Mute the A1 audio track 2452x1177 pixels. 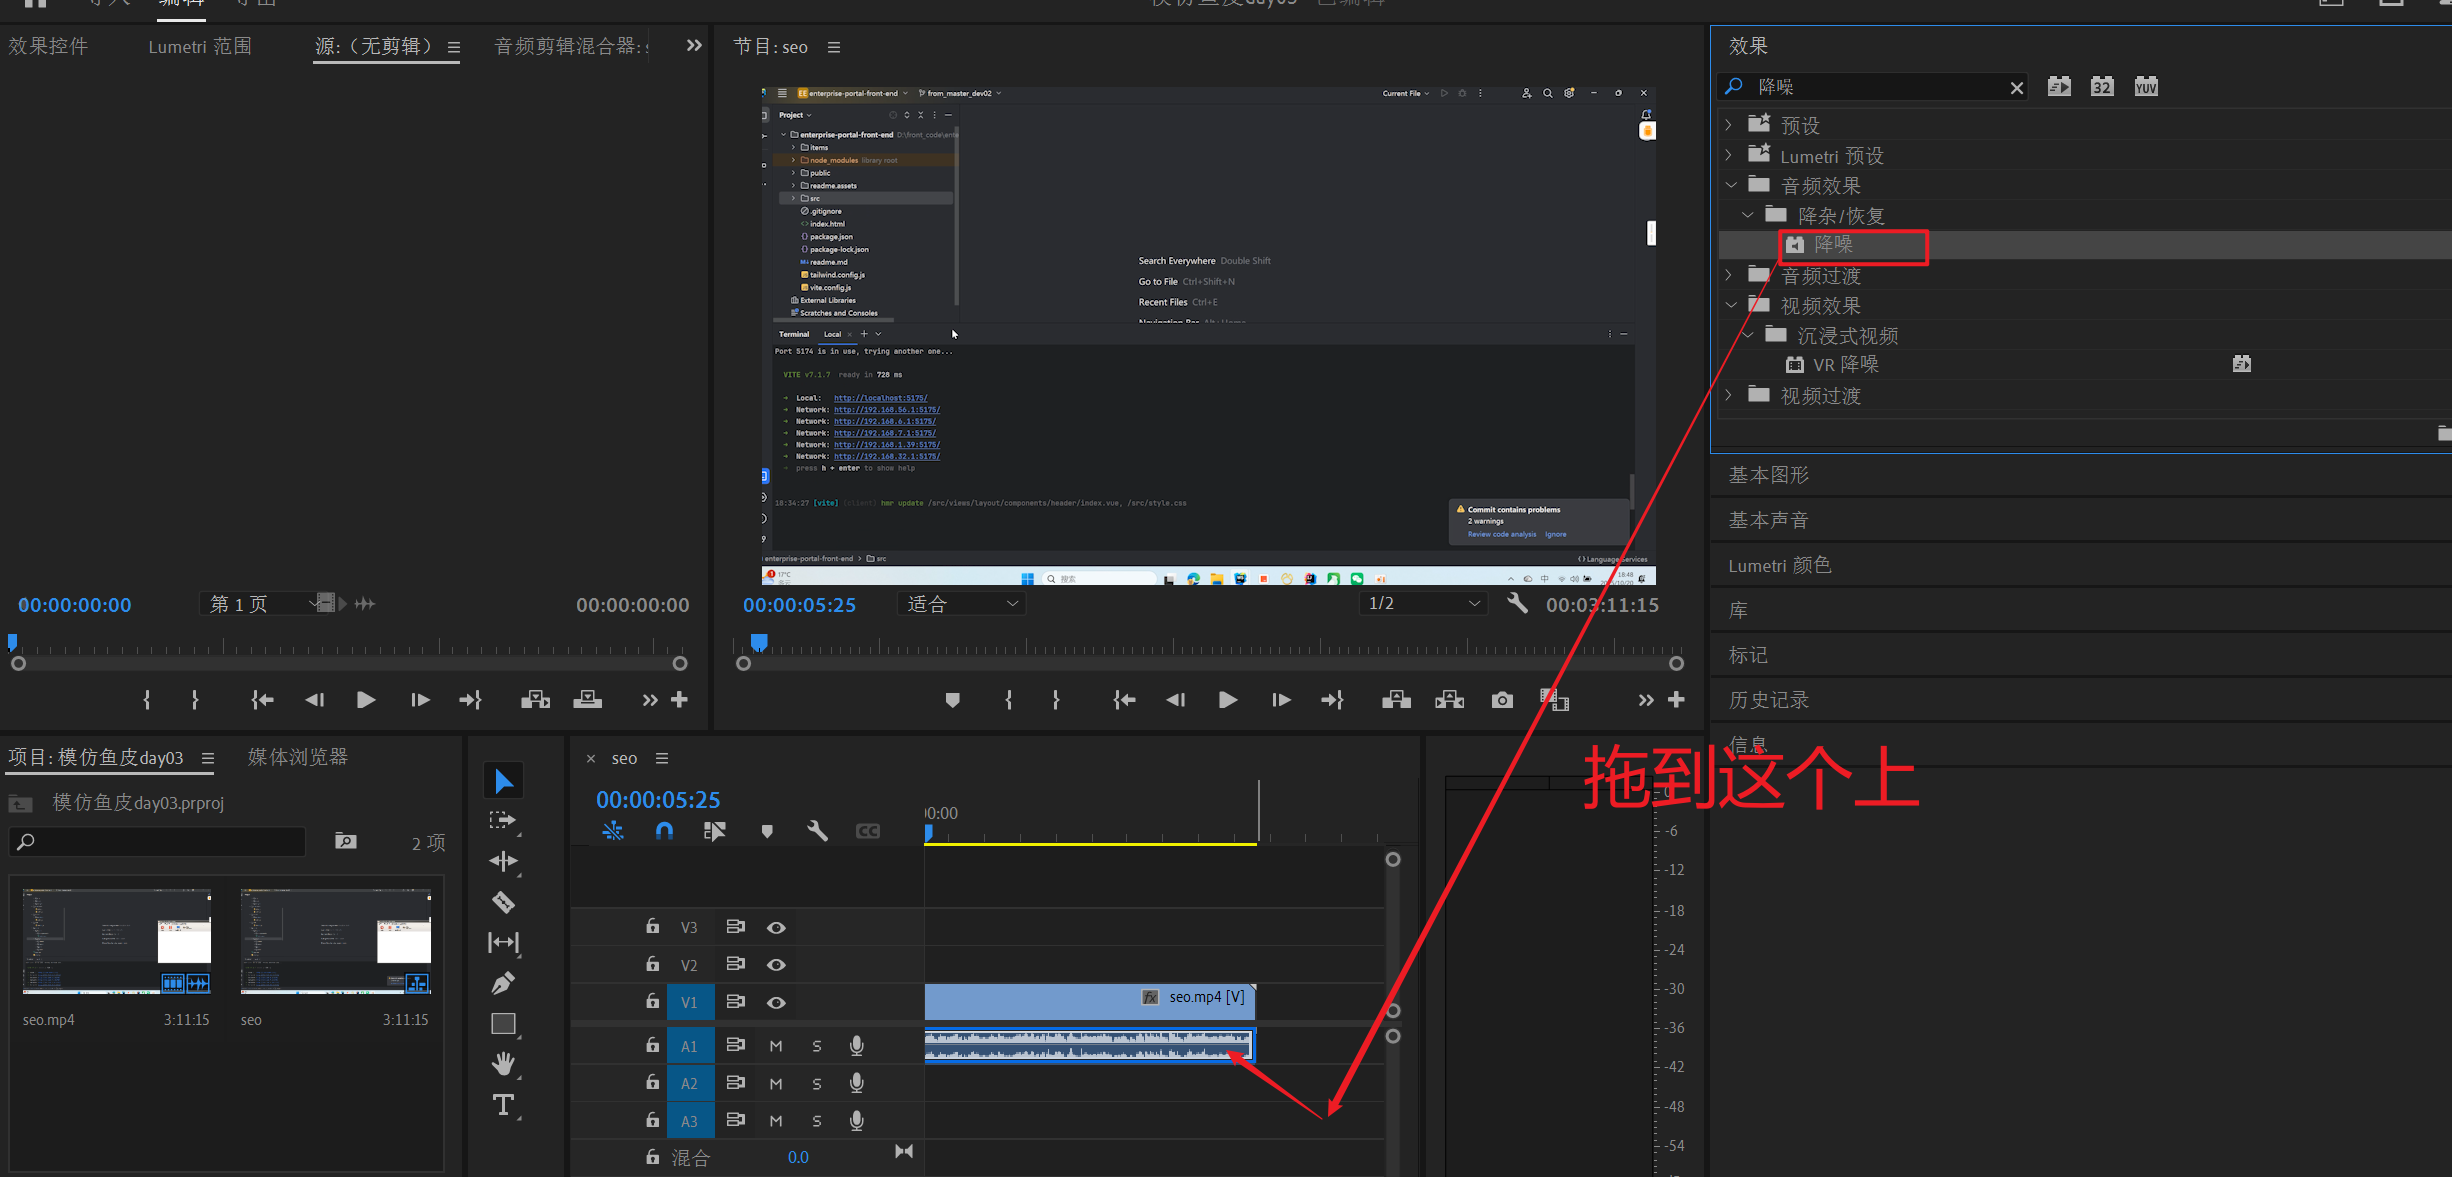pyautogui.click(x=776, y=1046)
